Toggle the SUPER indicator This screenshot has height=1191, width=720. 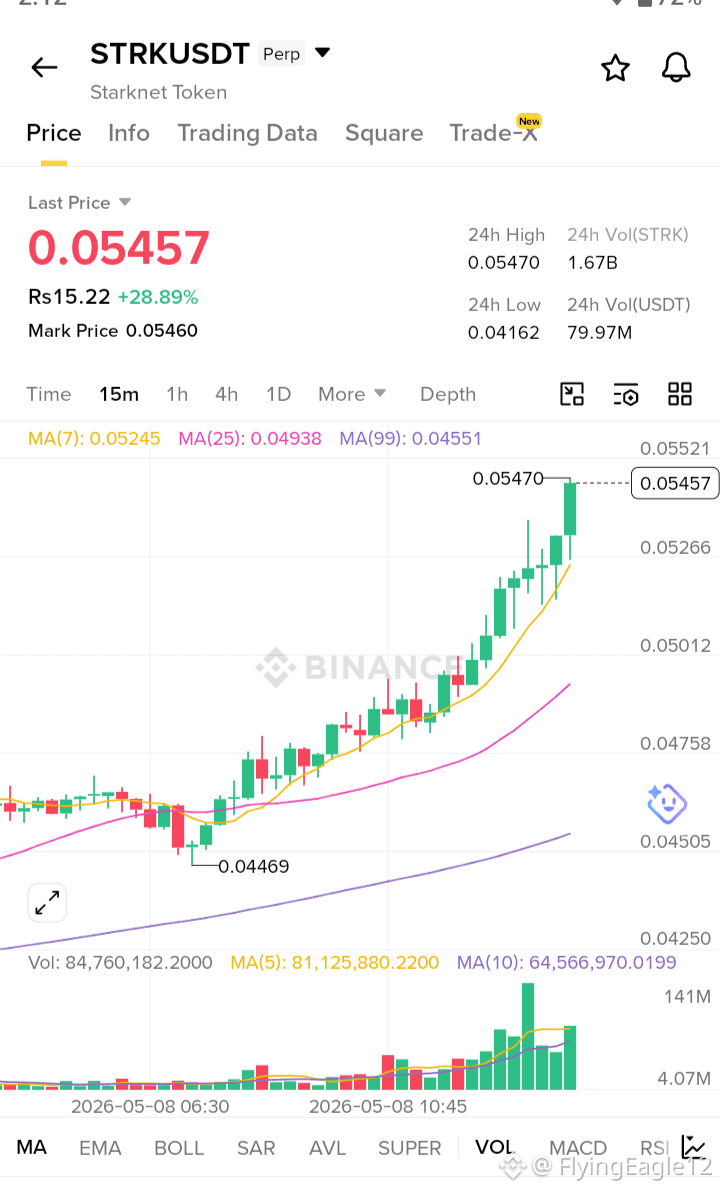pyautogui.click(x=409, y=1147)
